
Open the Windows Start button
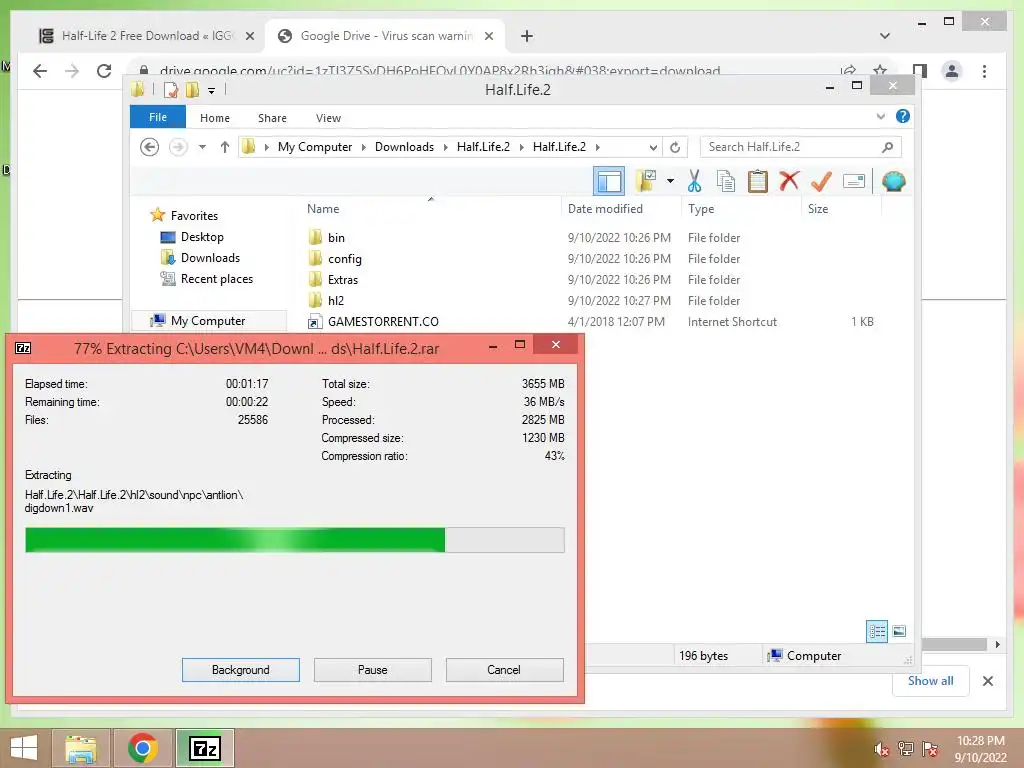tap(24, 748)
